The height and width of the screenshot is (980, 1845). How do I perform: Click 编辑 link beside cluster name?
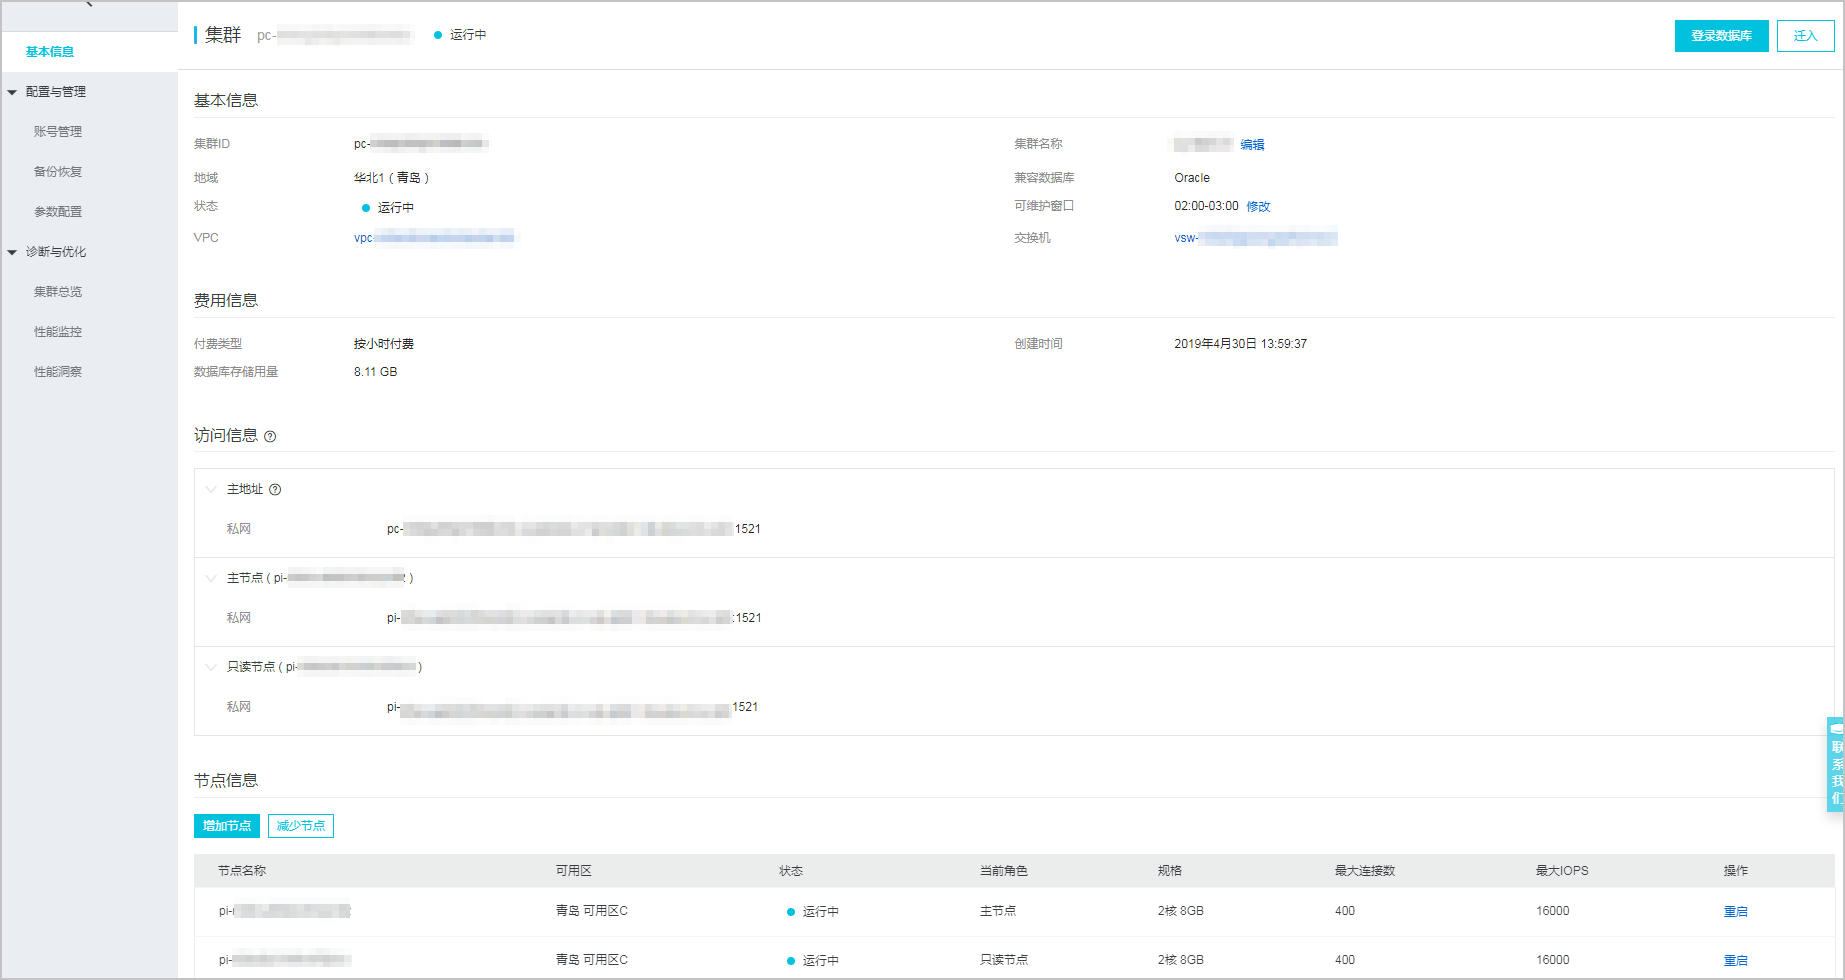[x=1252, y=145]
